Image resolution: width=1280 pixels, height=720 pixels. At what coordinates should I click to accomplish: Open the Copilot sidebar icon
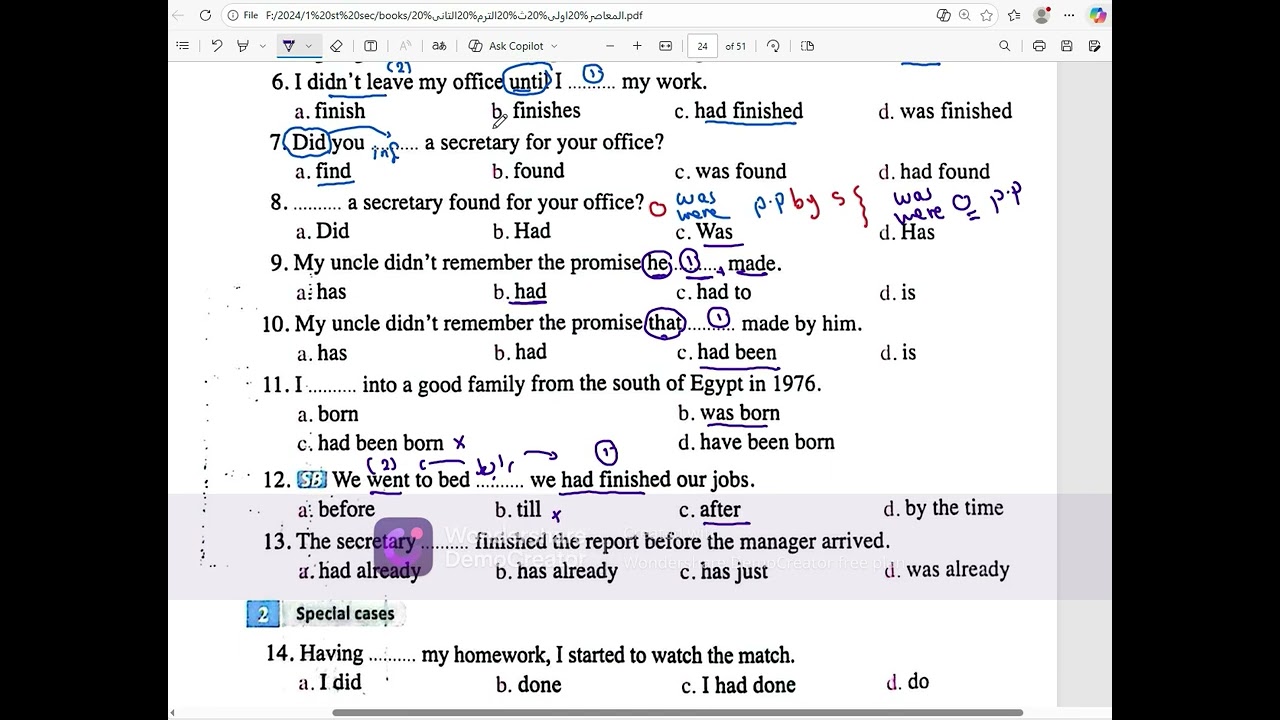coord(1098,15)
